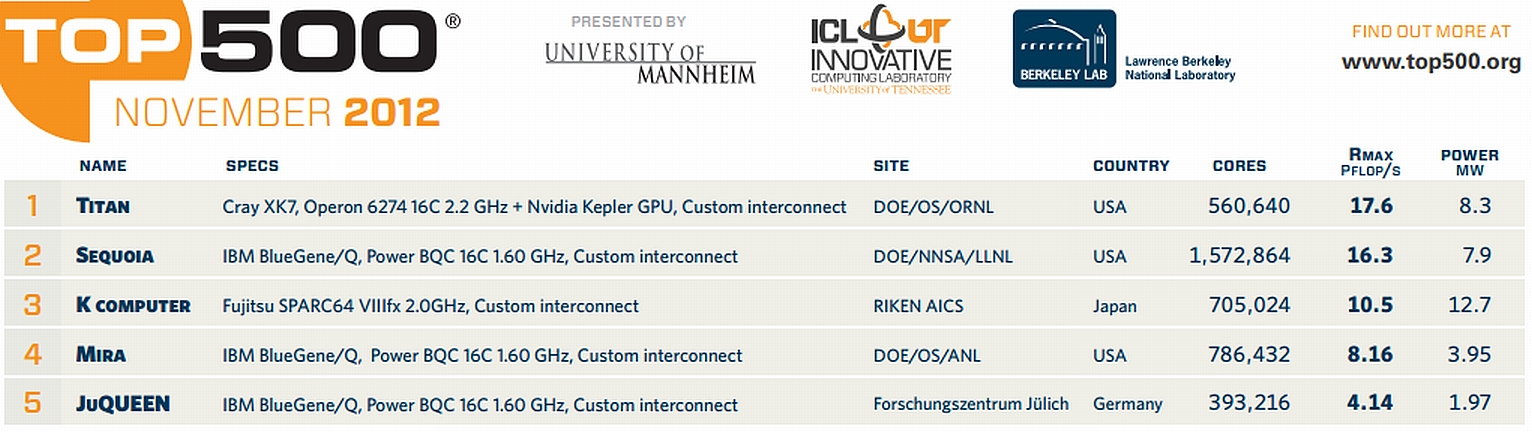
Task: Select the Titan supercomputer name
Action: pos(103,206)
